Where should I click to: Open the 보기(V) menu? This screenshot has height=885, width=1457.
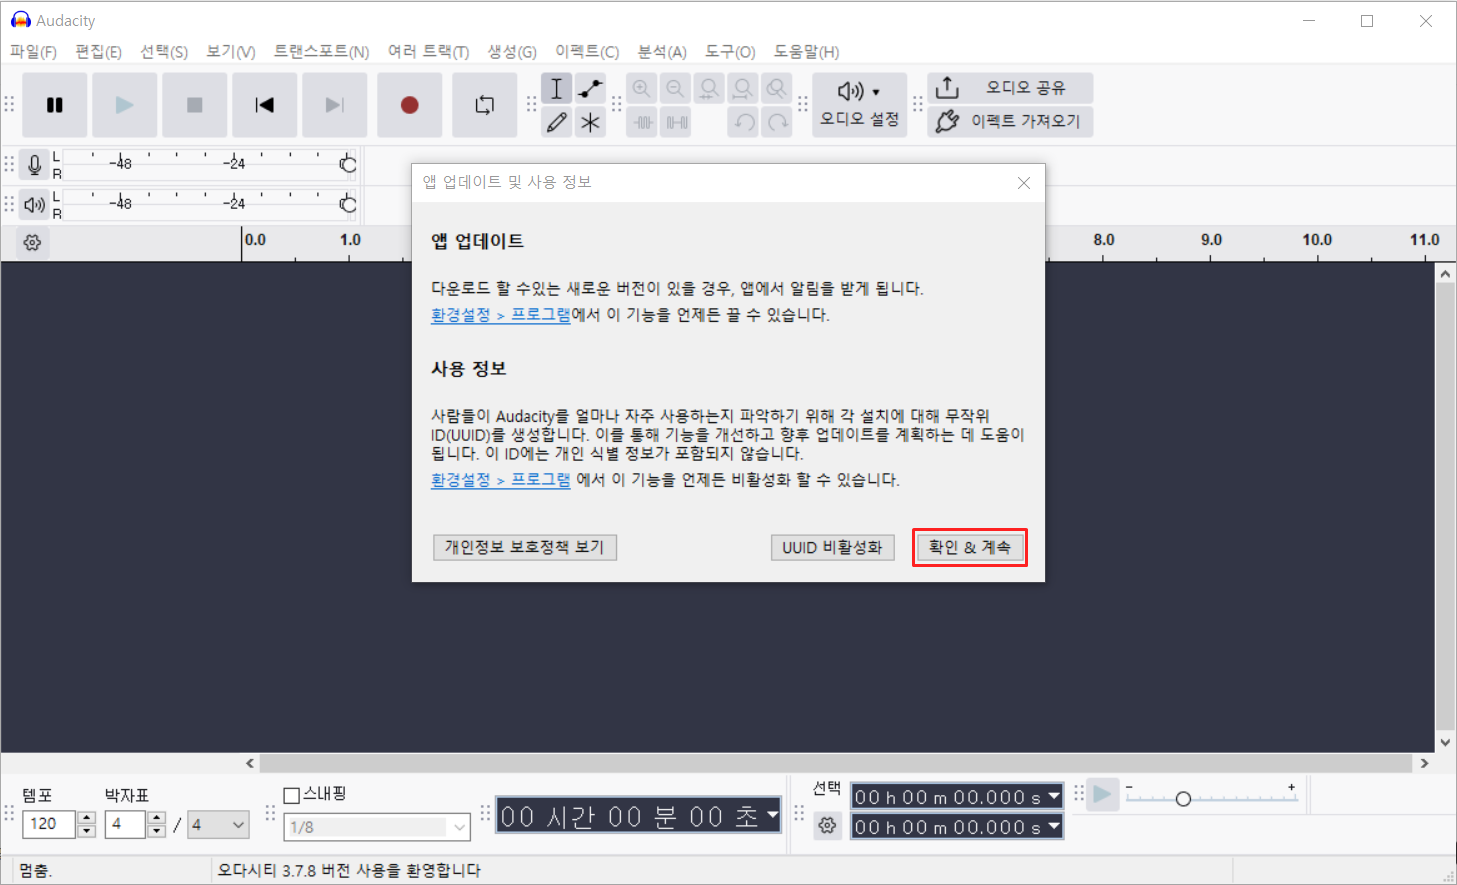tap(231, 52)
